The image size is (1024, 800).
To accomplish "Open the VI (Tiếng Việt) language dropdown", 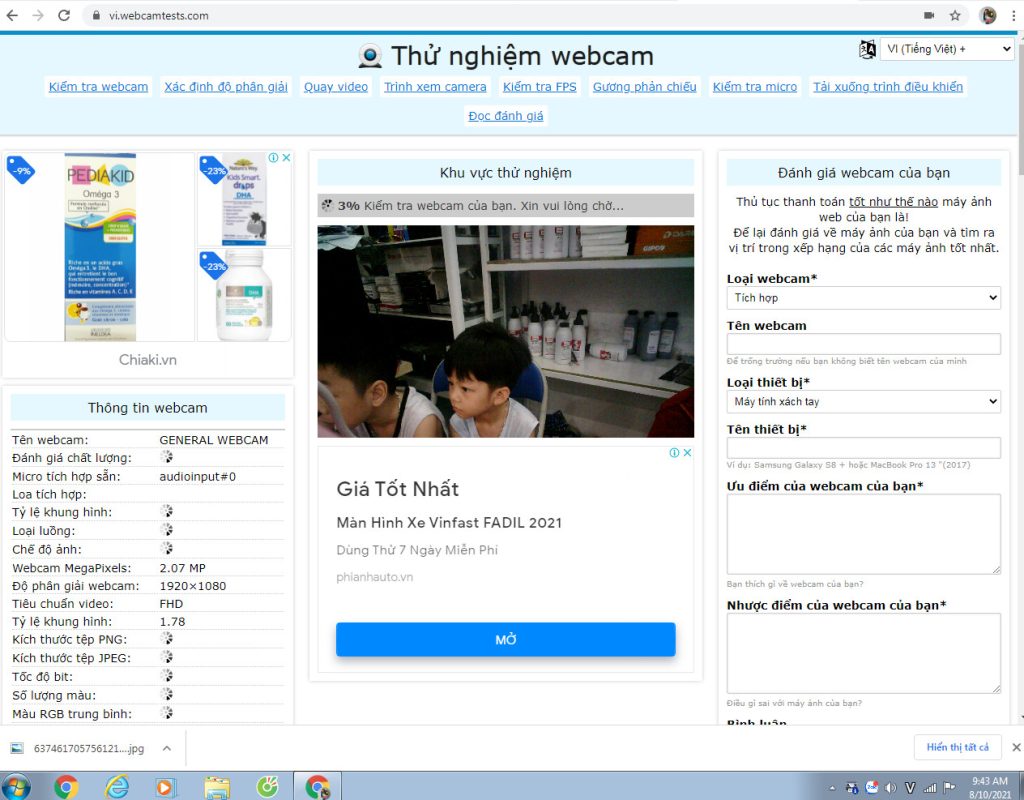I will pos(946,49).
